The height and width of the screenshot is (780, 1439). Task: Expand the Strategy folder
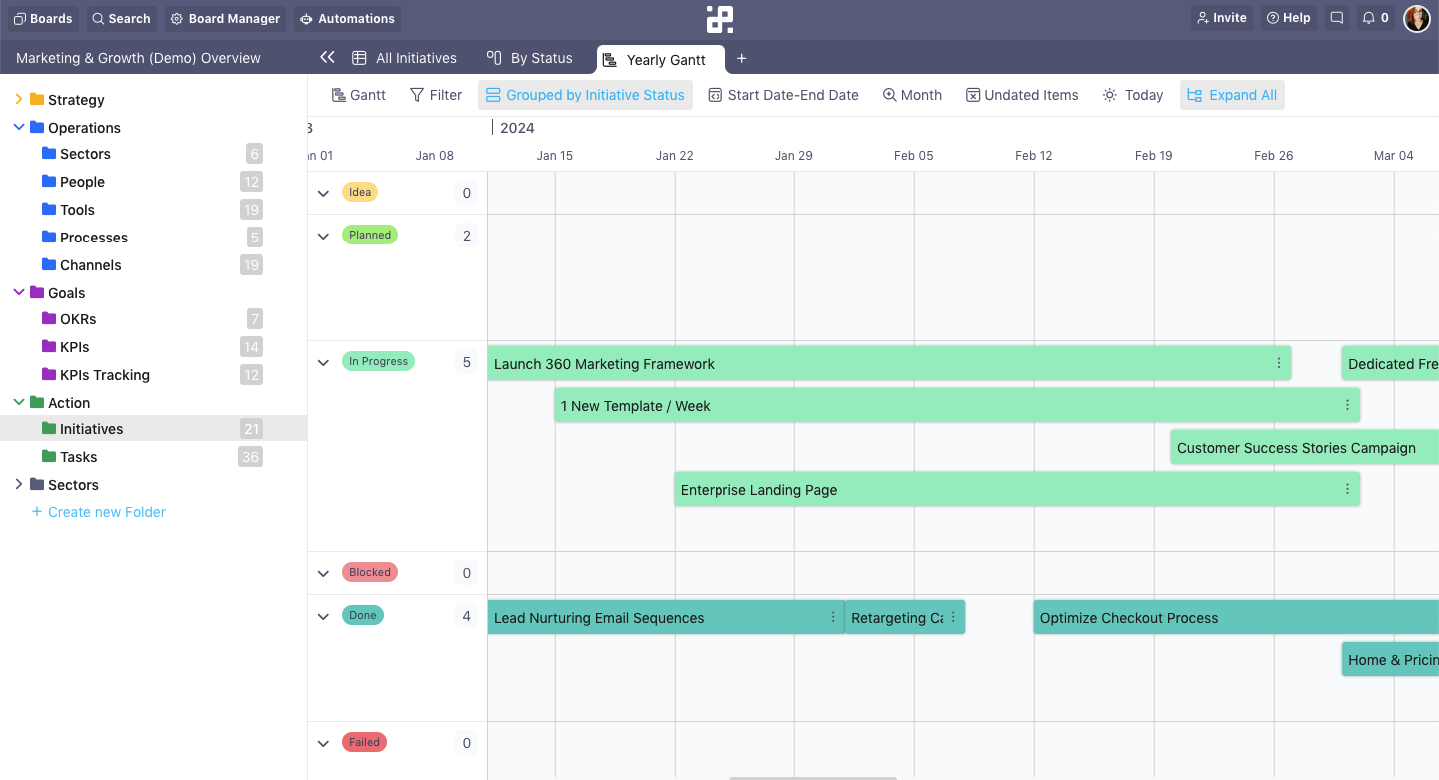pos(17,99)
